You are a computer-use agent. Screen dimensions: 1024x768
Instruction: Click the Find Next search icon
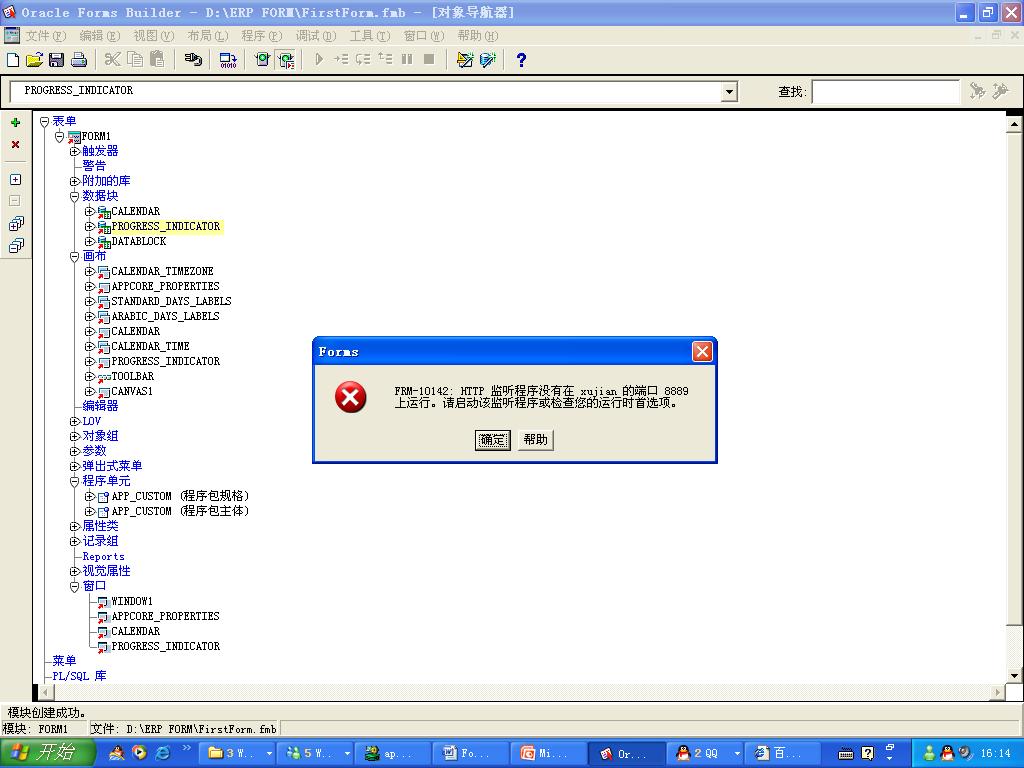pos(977,91)
